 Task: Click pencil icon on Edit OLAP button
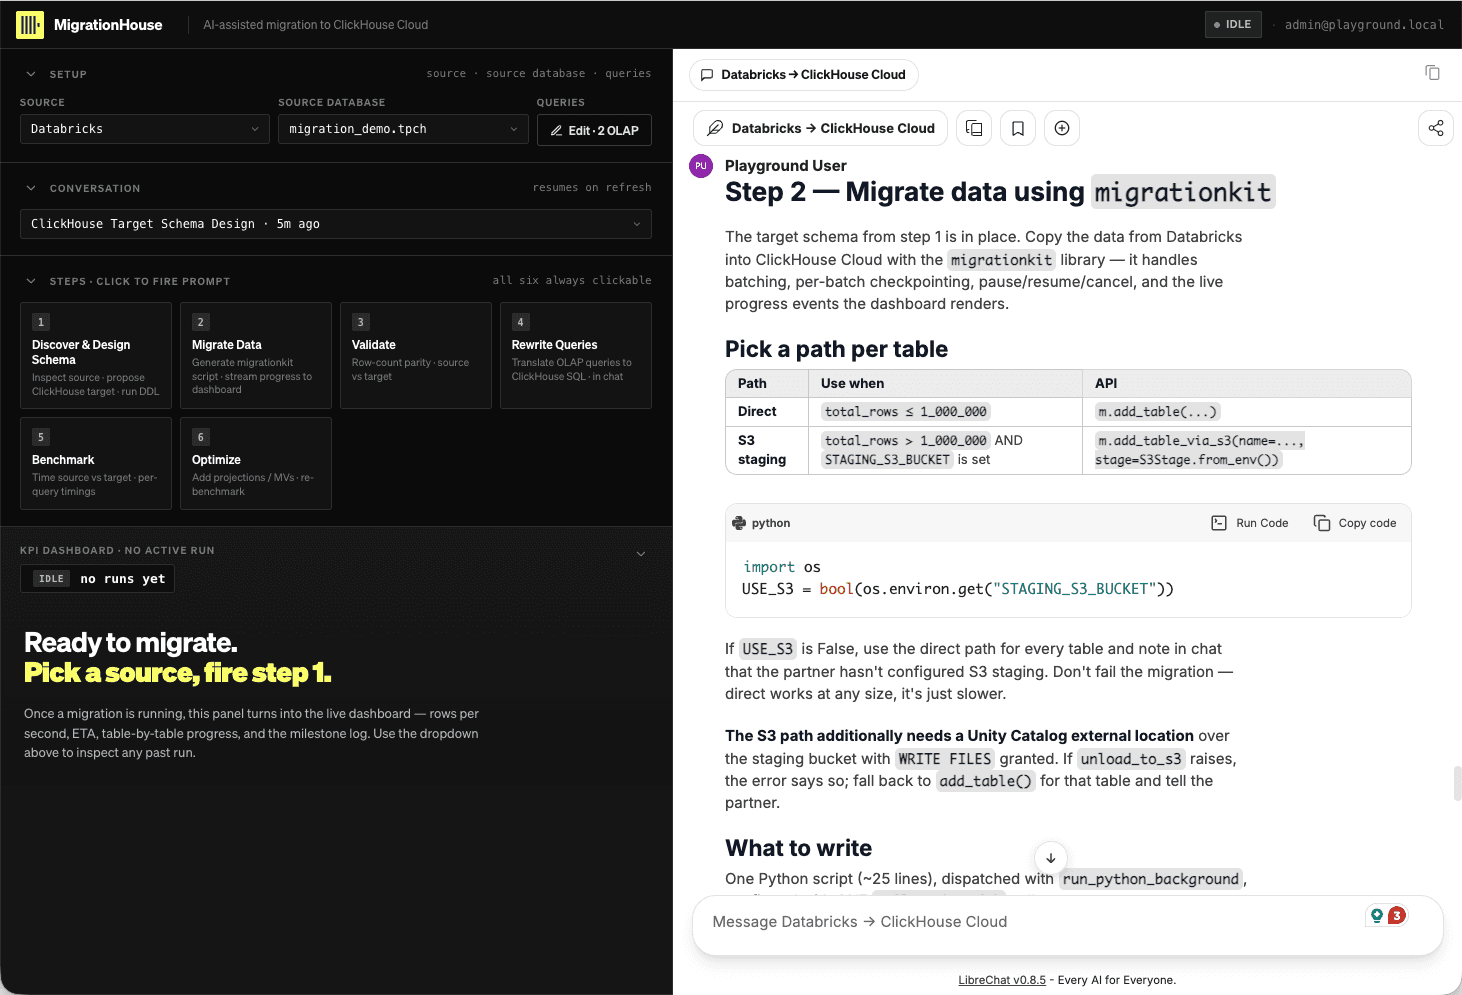(x=557, y=131)
